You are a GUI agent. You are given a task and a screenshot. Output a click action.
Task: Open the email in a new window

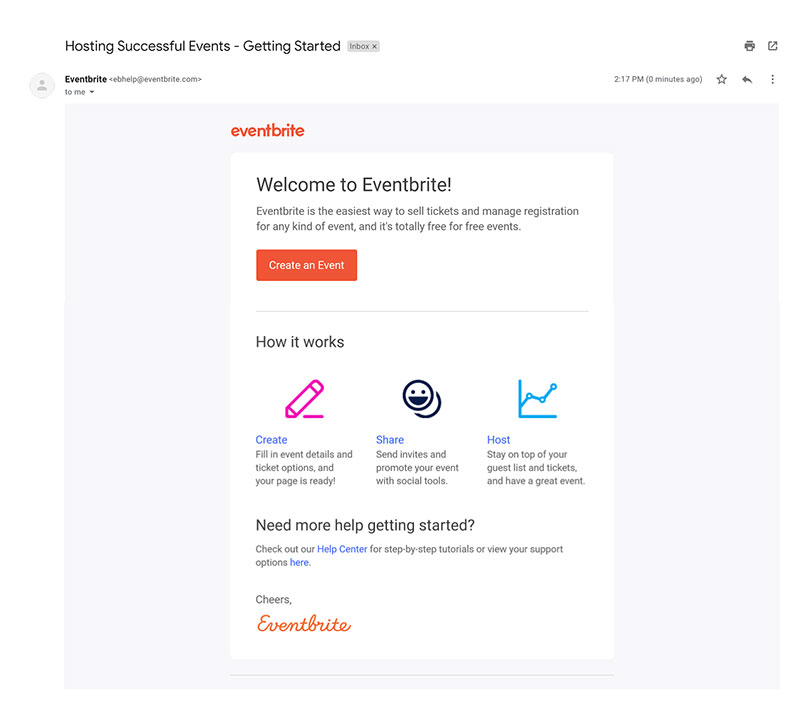pos(772,46)
